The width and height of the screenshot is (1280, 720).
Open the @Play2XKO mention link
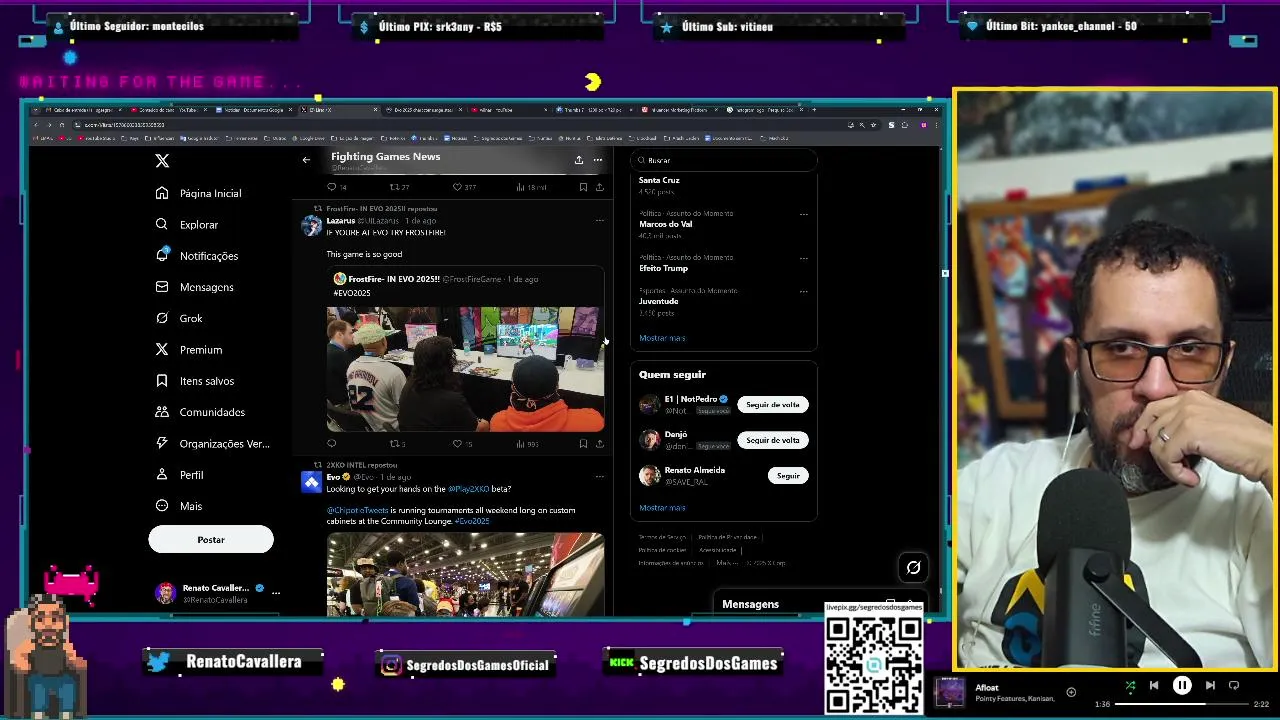(x=468, y=489)
